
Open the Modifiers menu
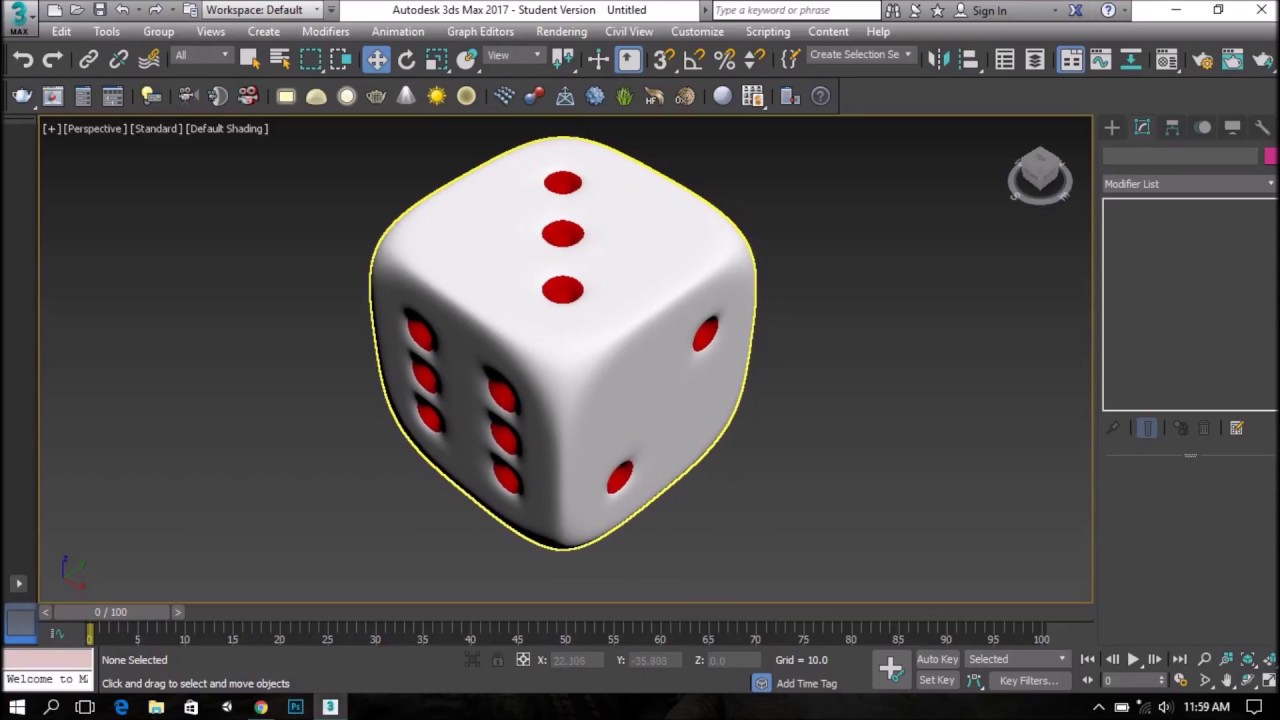(325, 31)
